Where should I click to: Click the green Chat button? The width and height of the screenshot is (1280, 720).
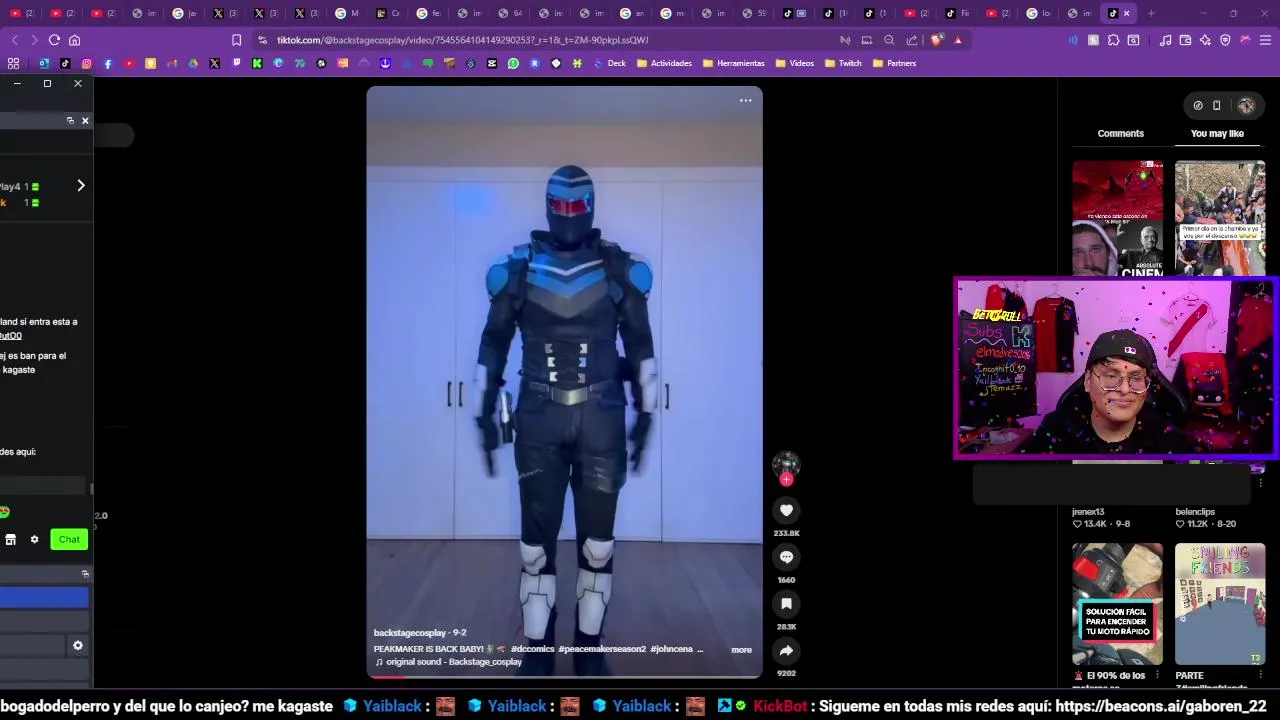pos(69,539)
